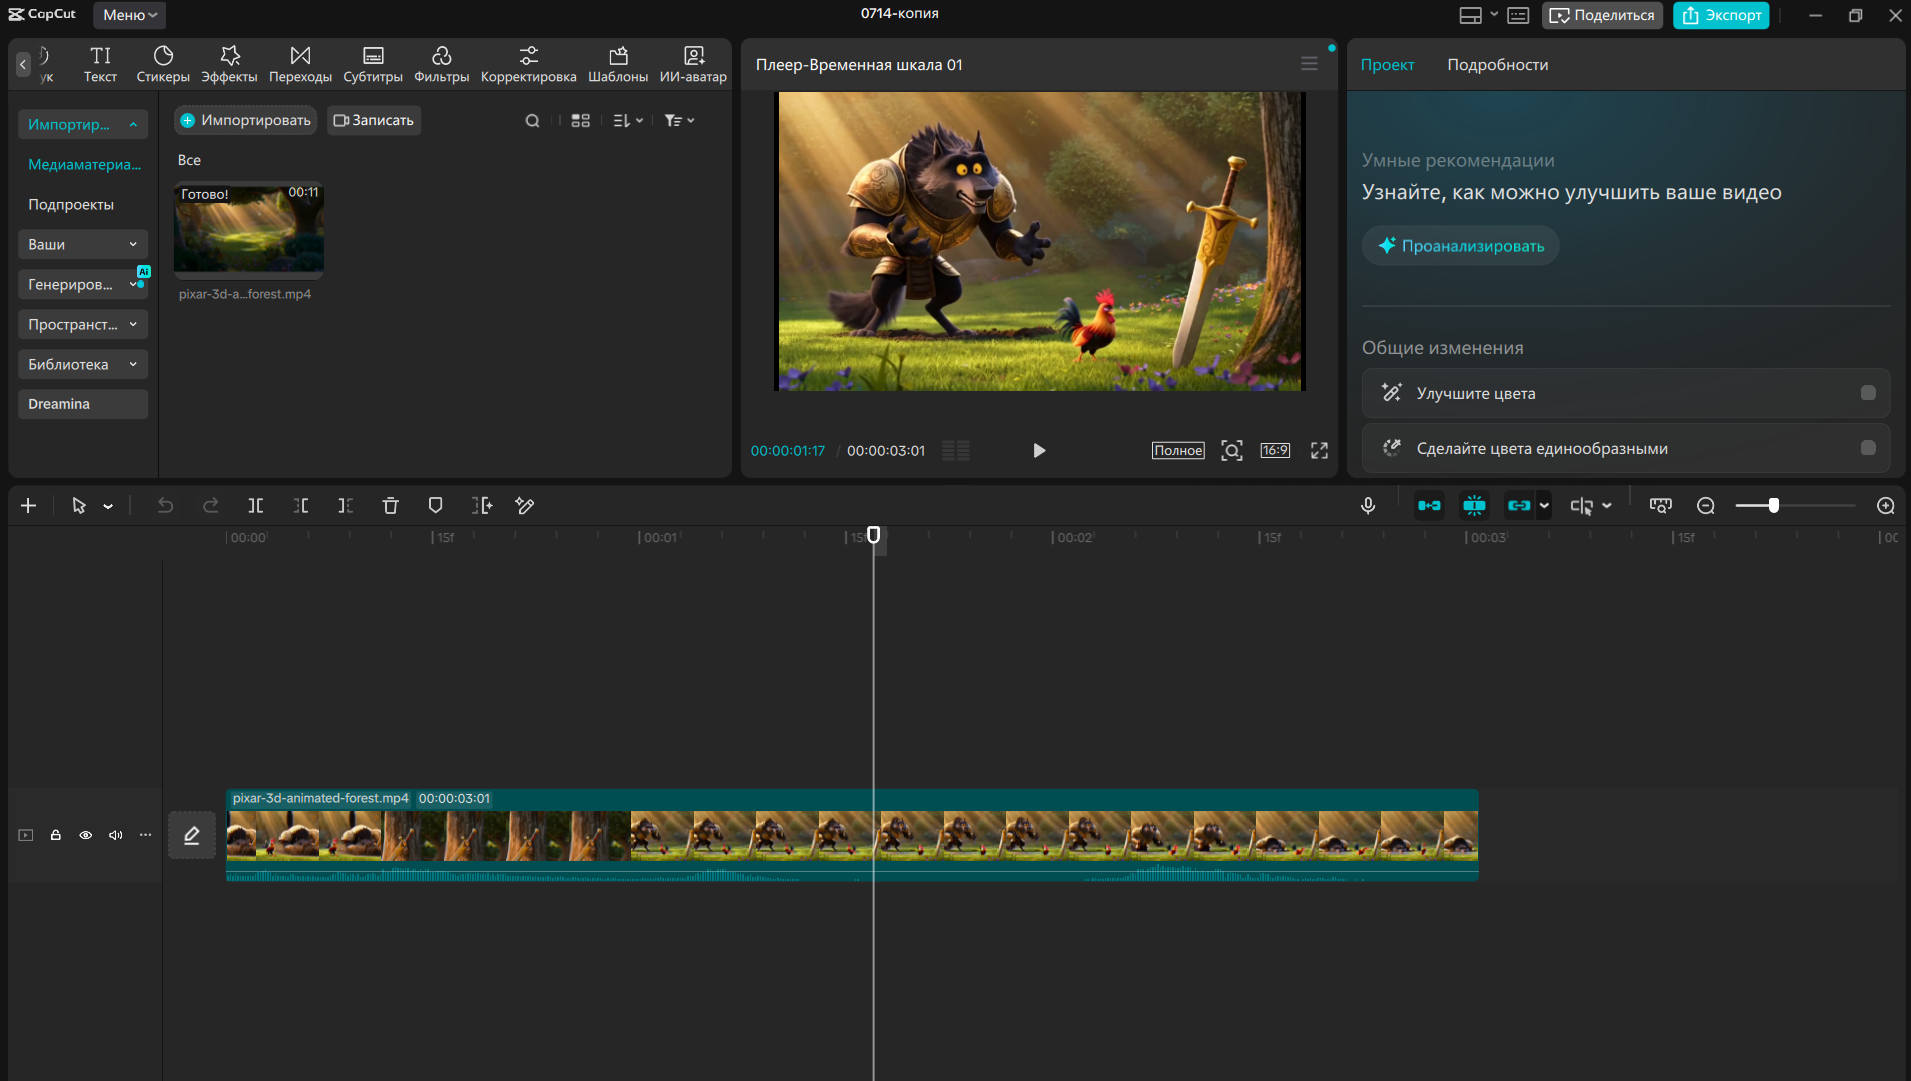Screen dimensions: 1911x1081
Task: Enable Улучшите цвета checkbox
Action: (x=1867, y=393)
